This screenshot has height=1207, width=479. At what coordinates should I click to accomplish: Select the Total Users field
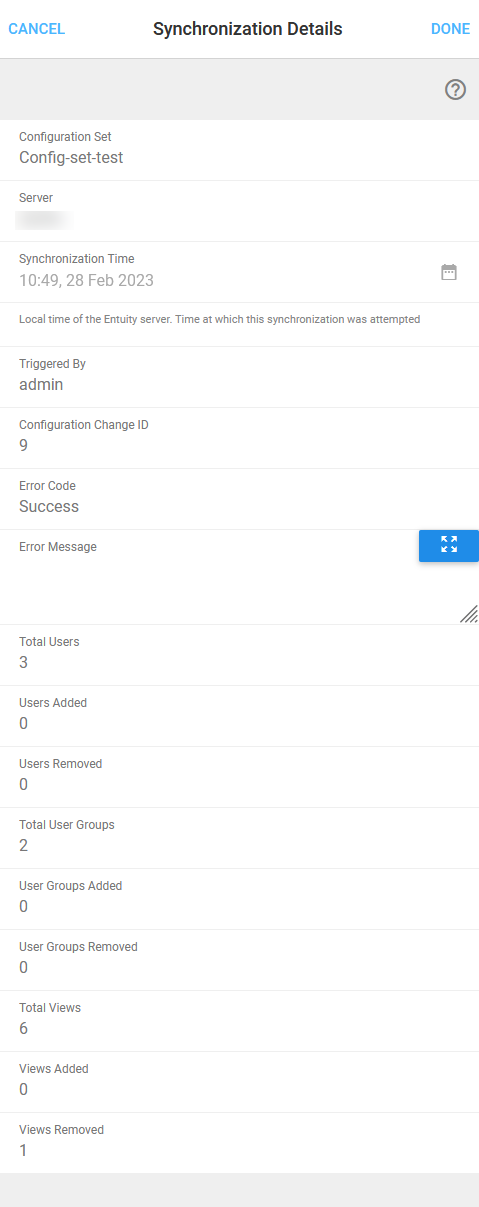239,655
